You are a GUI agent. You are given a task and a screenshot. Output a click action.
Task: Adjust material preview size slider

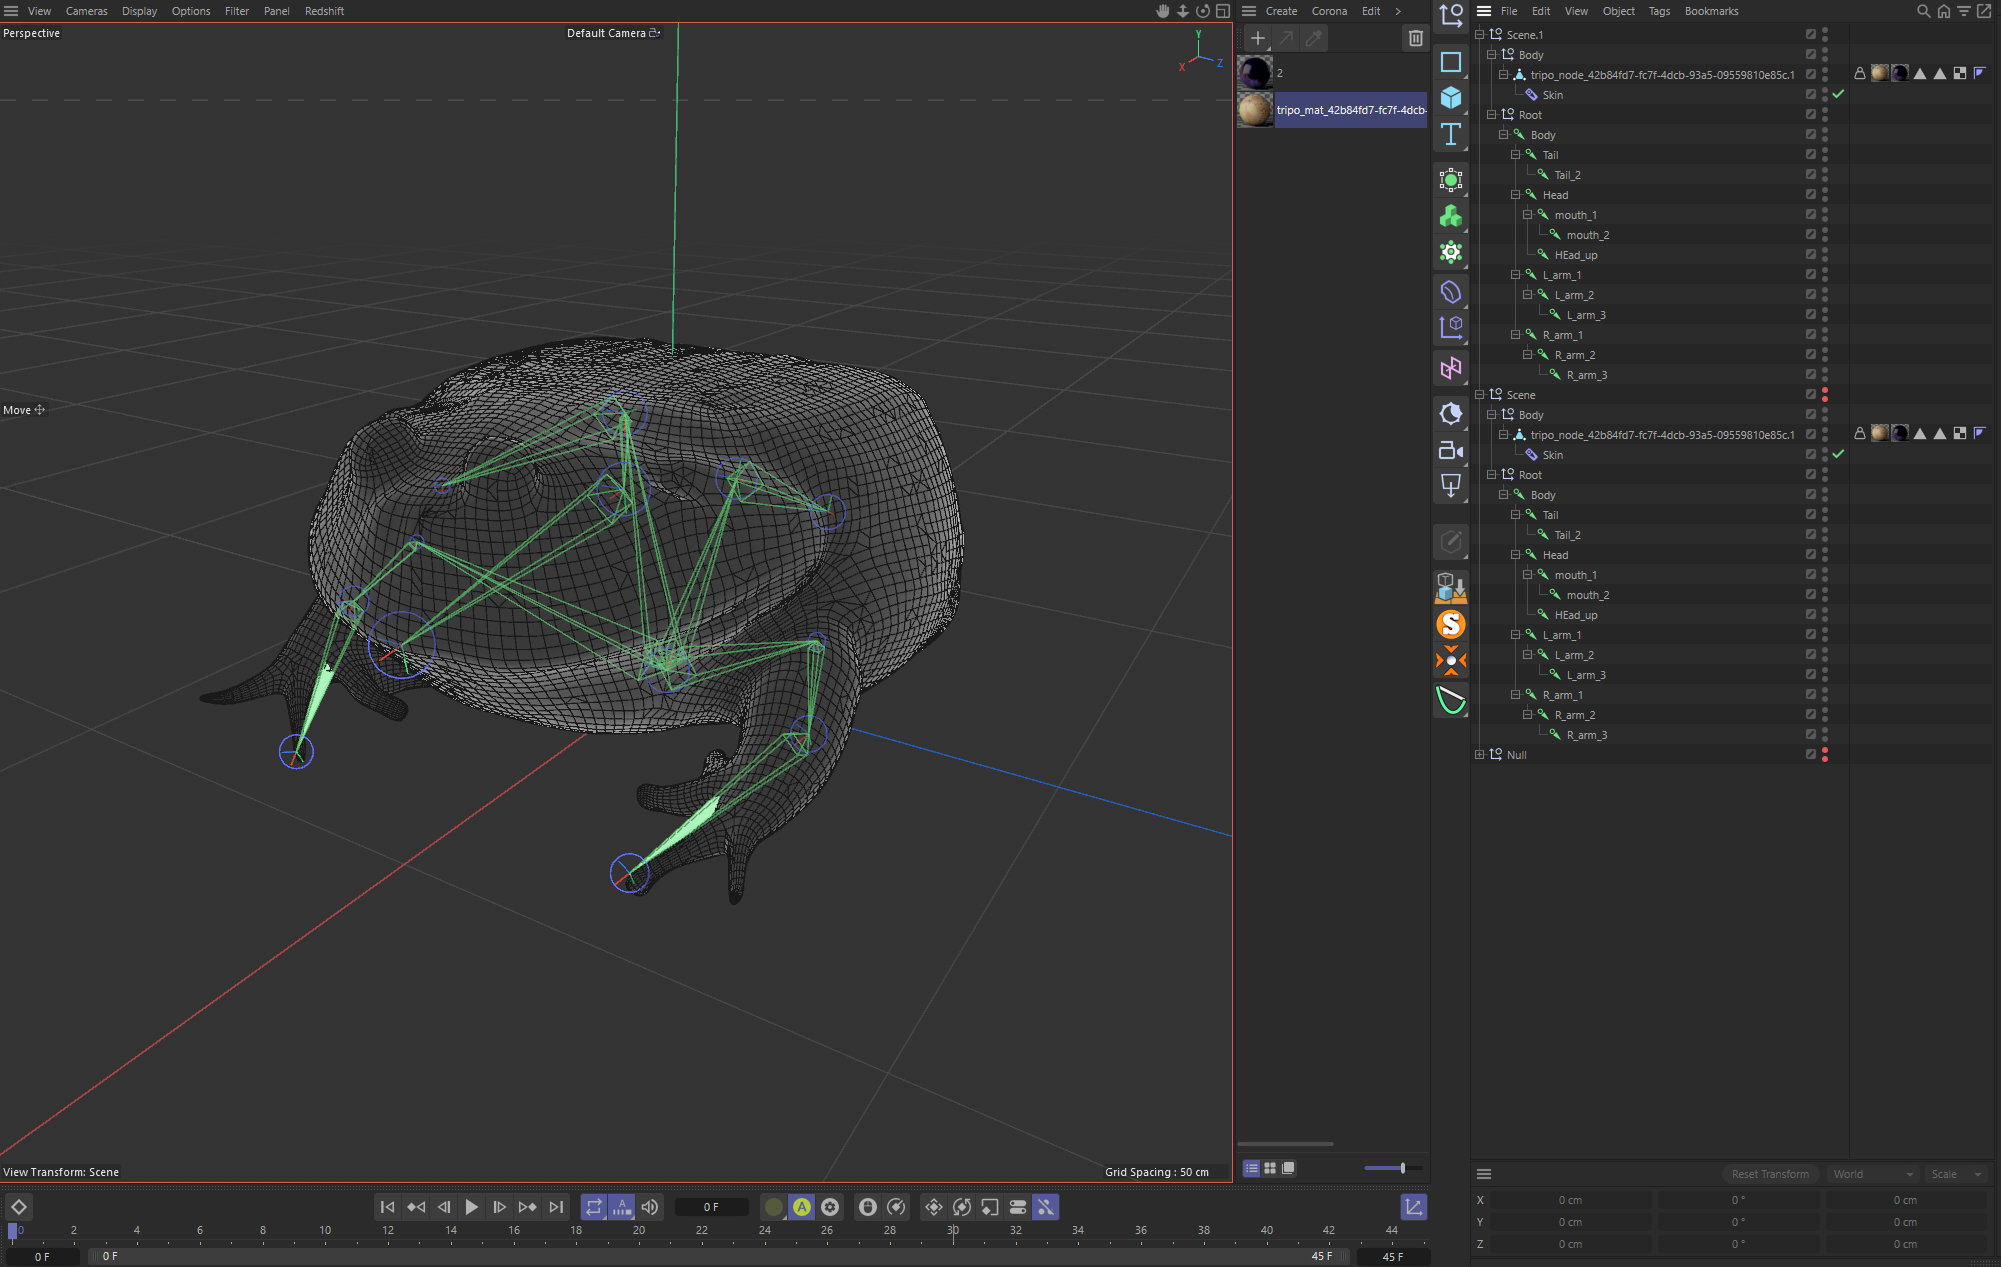(1402, 1168)
